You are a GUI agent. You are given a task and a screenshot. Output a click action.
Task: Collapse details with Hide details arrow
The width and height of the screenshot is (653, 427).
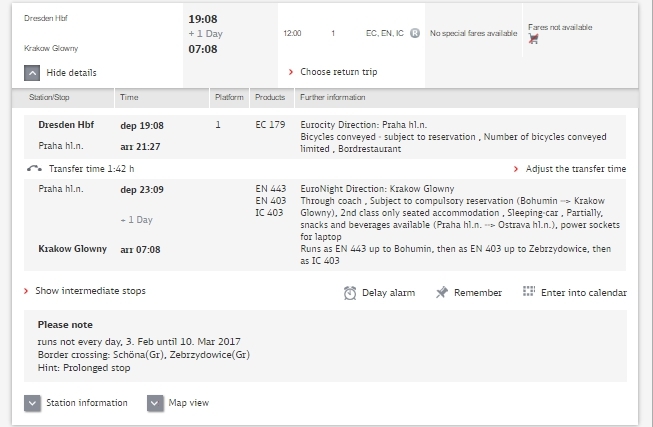point(32,73)
